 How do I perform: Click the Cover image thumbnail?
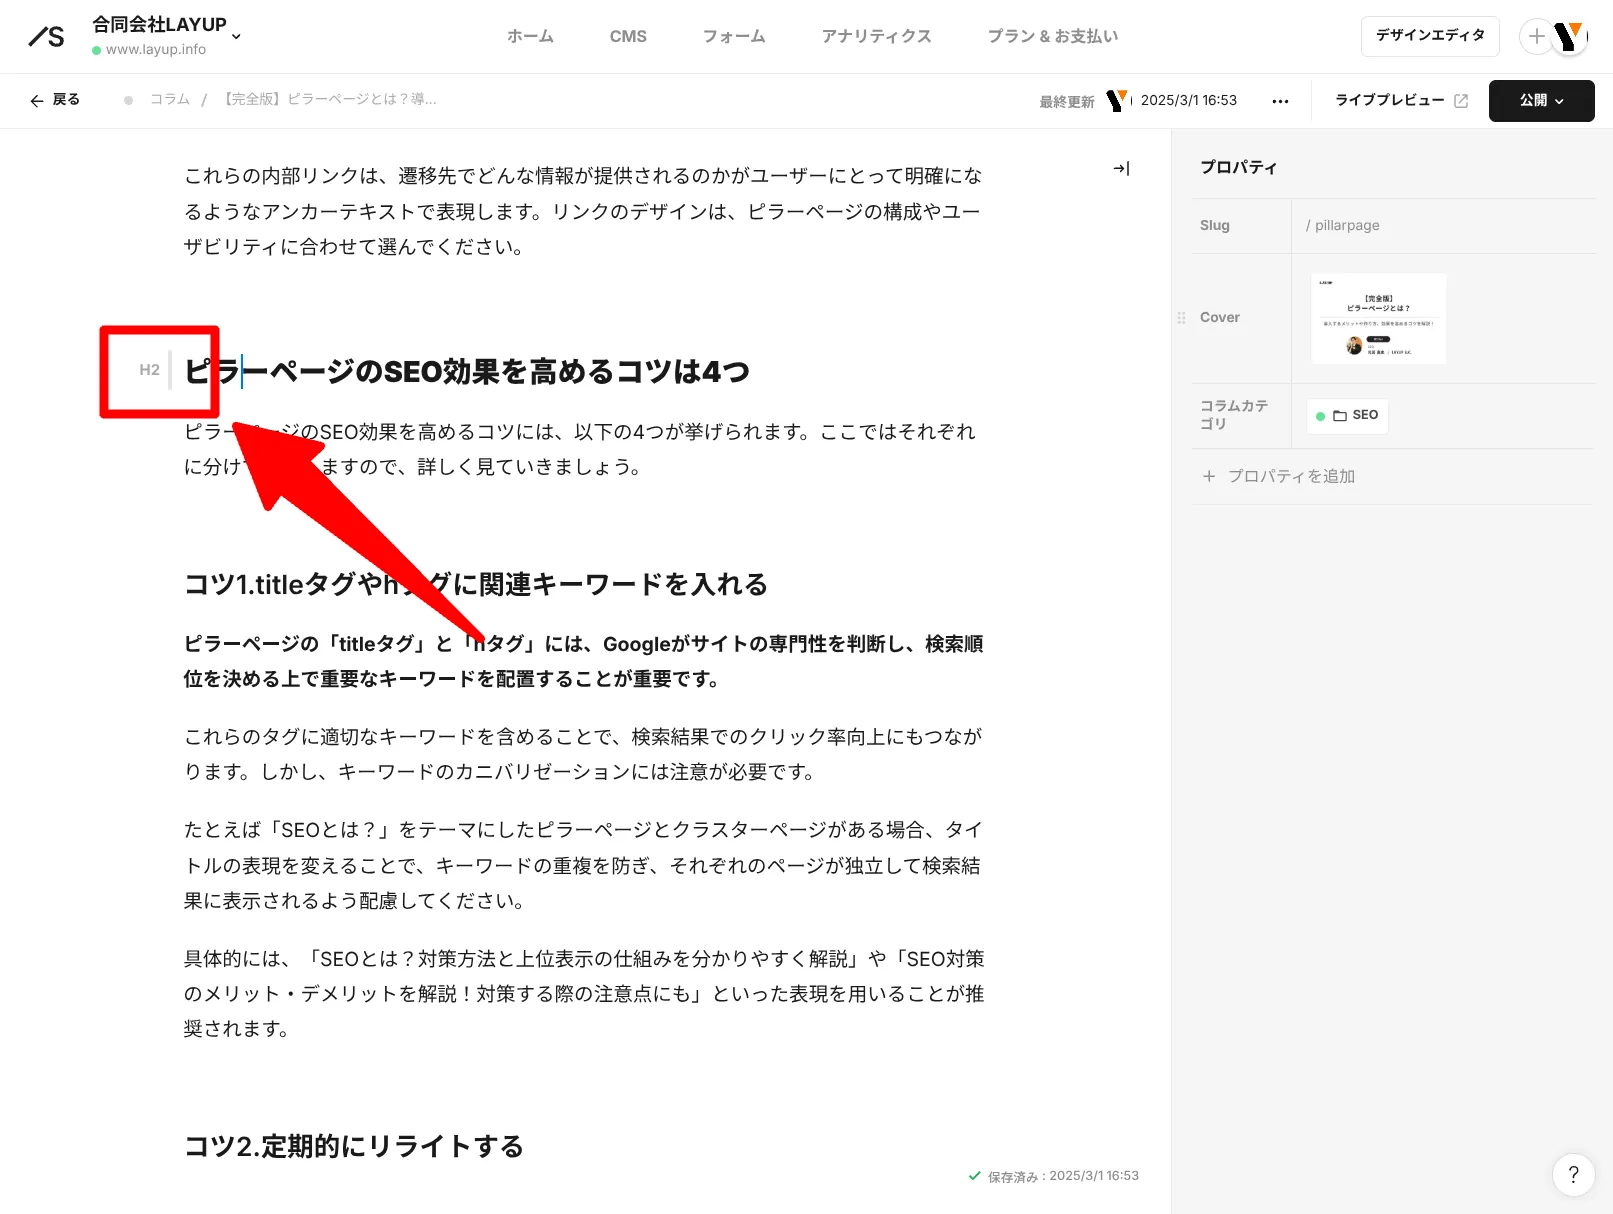[x=1378, y=318]
